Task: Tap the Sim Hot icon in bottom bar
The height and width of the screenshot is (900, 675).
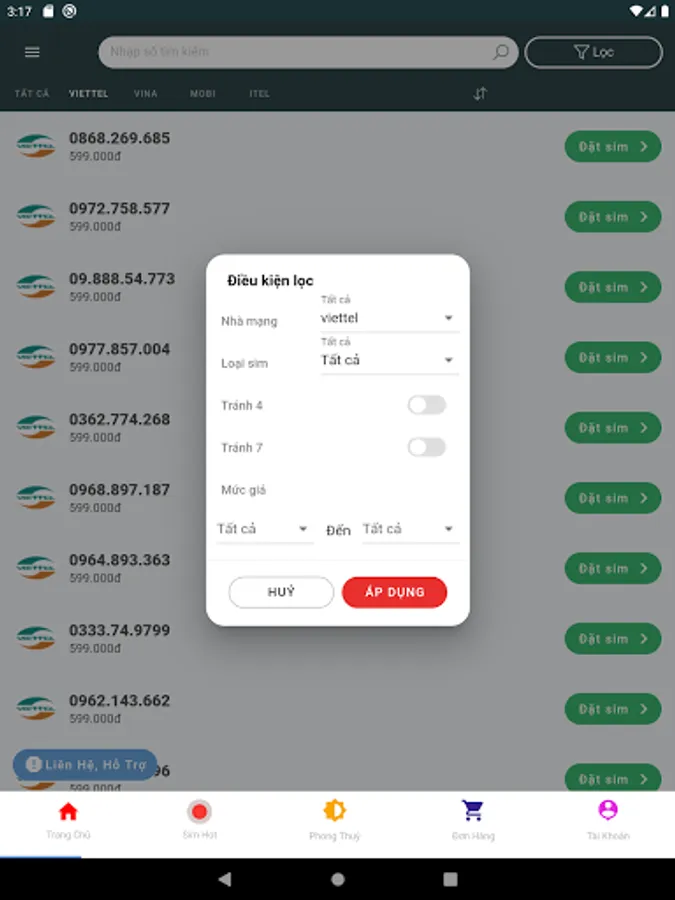Action: click(x=199, y=812)
